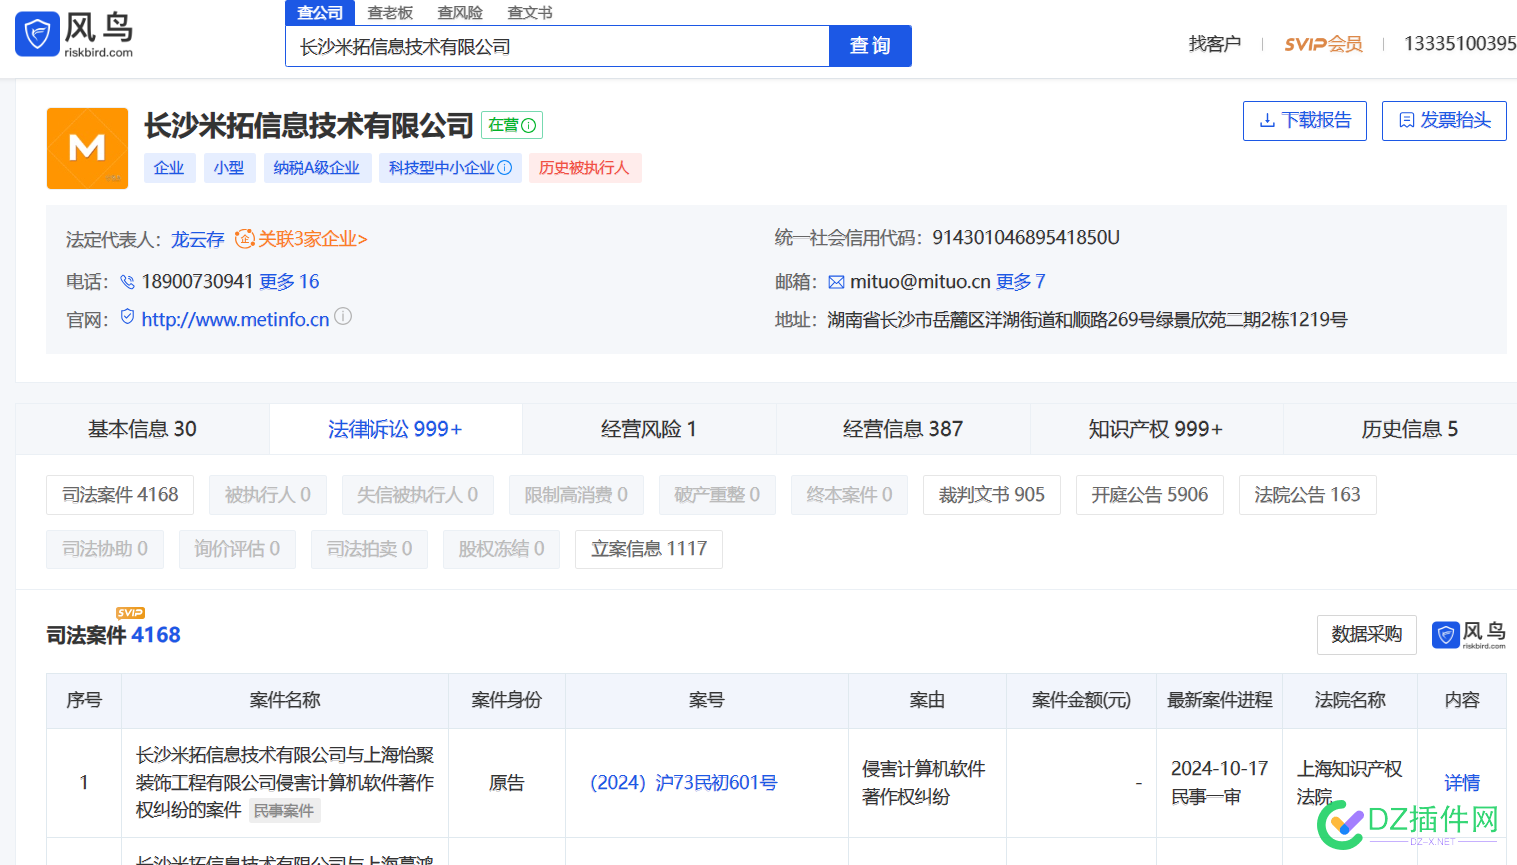Select 询价评估 0 filter

coord(237,549)
